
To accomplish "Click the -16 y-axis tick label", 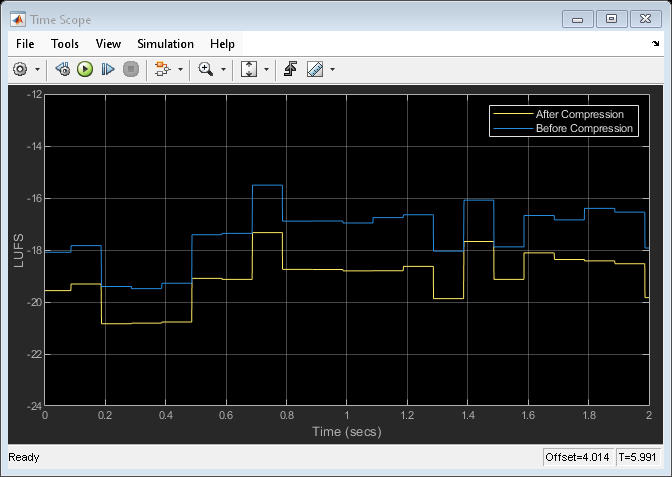I will [34, 198].
